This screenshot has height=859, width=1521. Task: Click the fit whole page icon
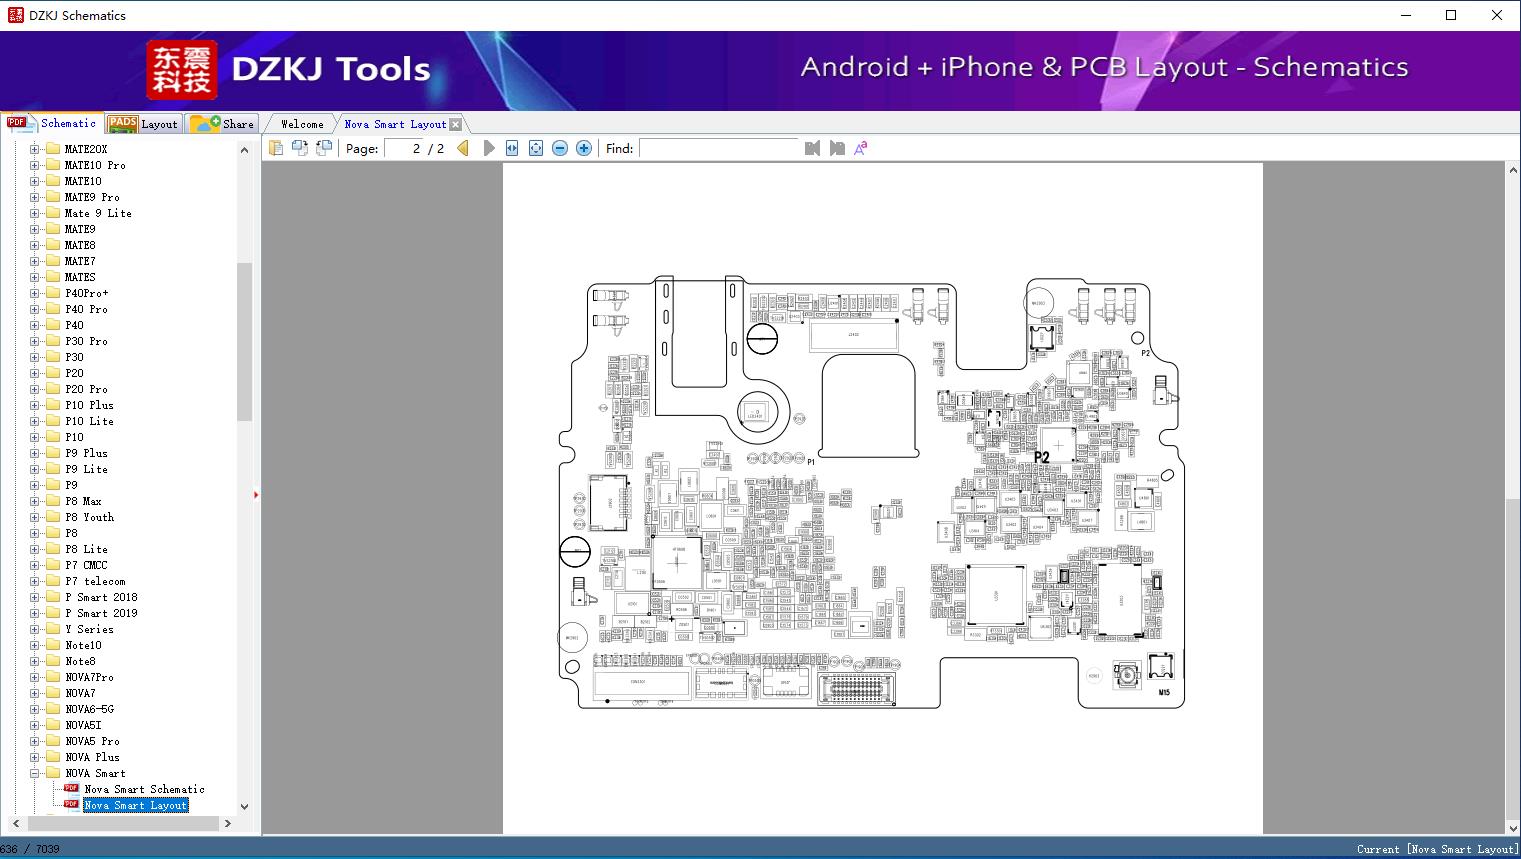click(x=535, y=147)
